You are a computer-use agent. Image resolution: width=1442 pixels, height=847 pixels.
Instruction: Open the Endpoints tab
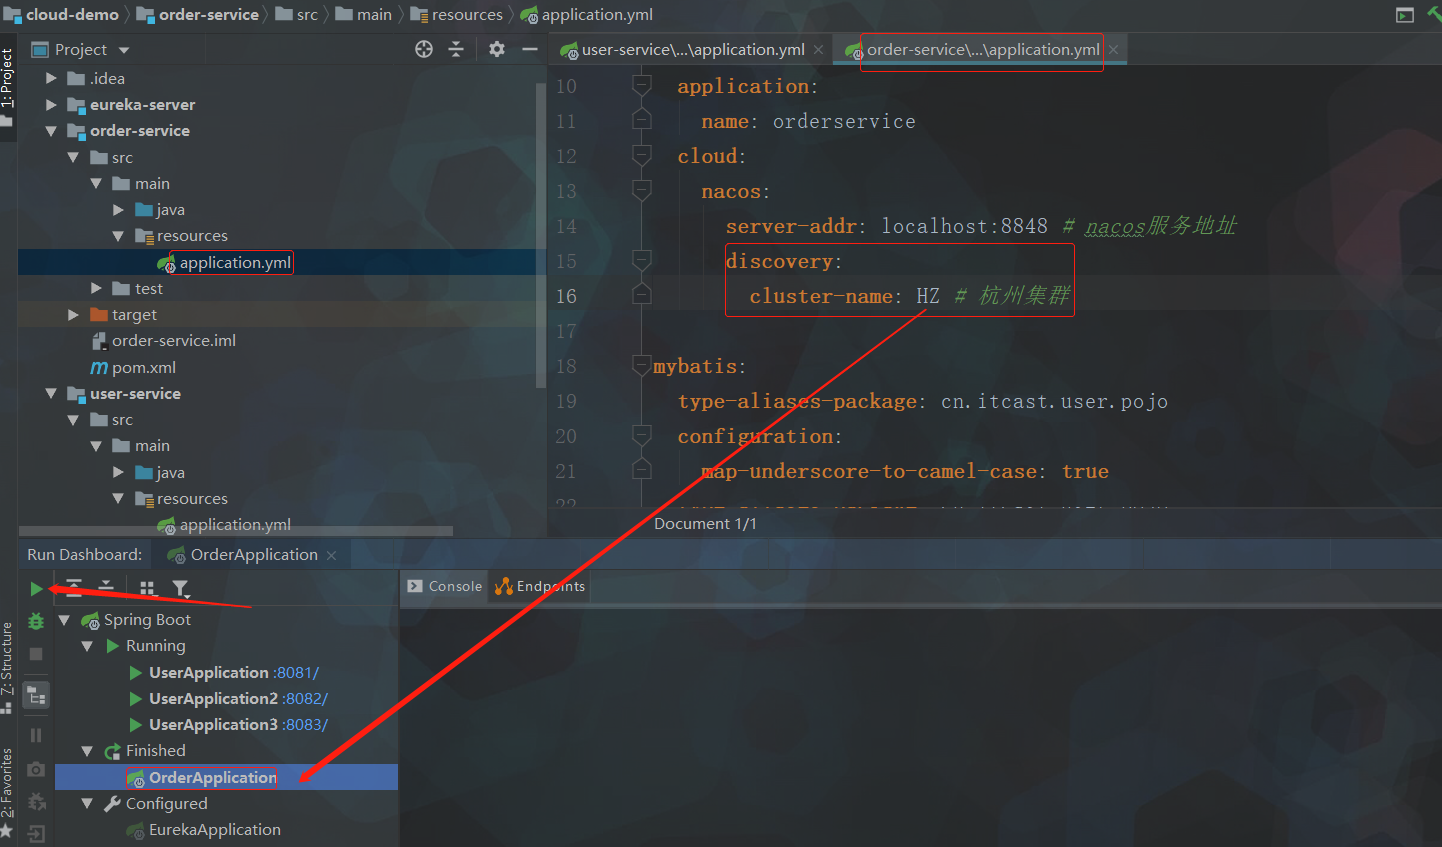pyautogui.click(x=540, y=587)
